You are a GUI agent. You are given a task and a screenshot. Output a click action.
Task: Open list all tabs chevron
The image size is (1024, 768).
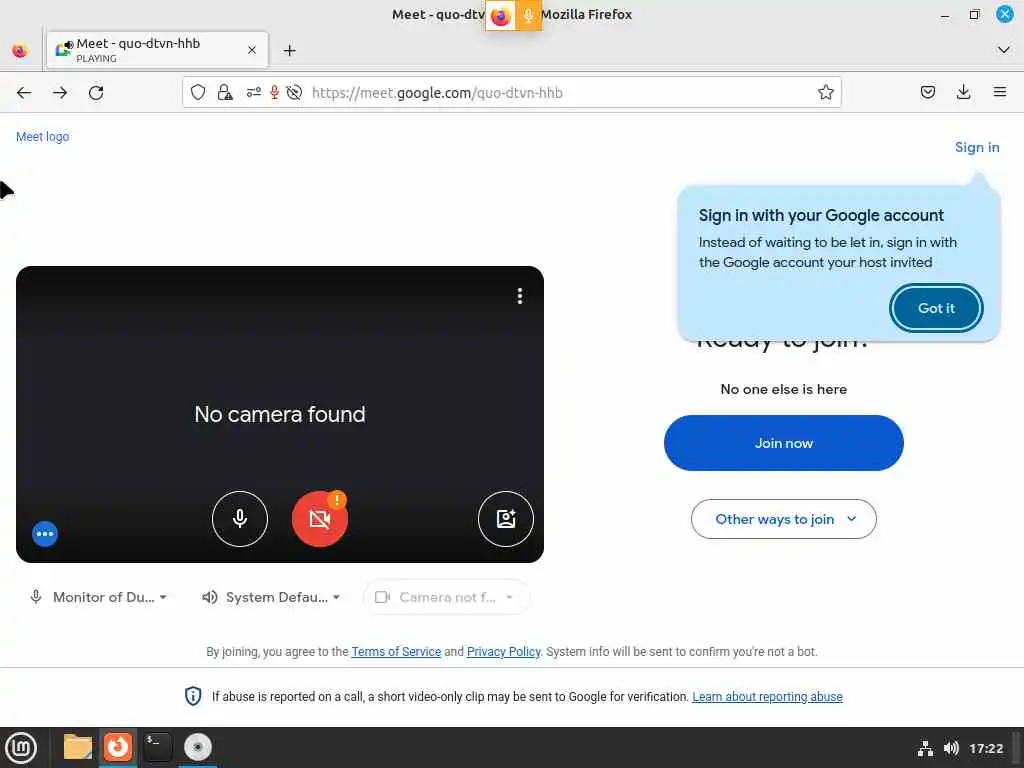point(1004,50)
